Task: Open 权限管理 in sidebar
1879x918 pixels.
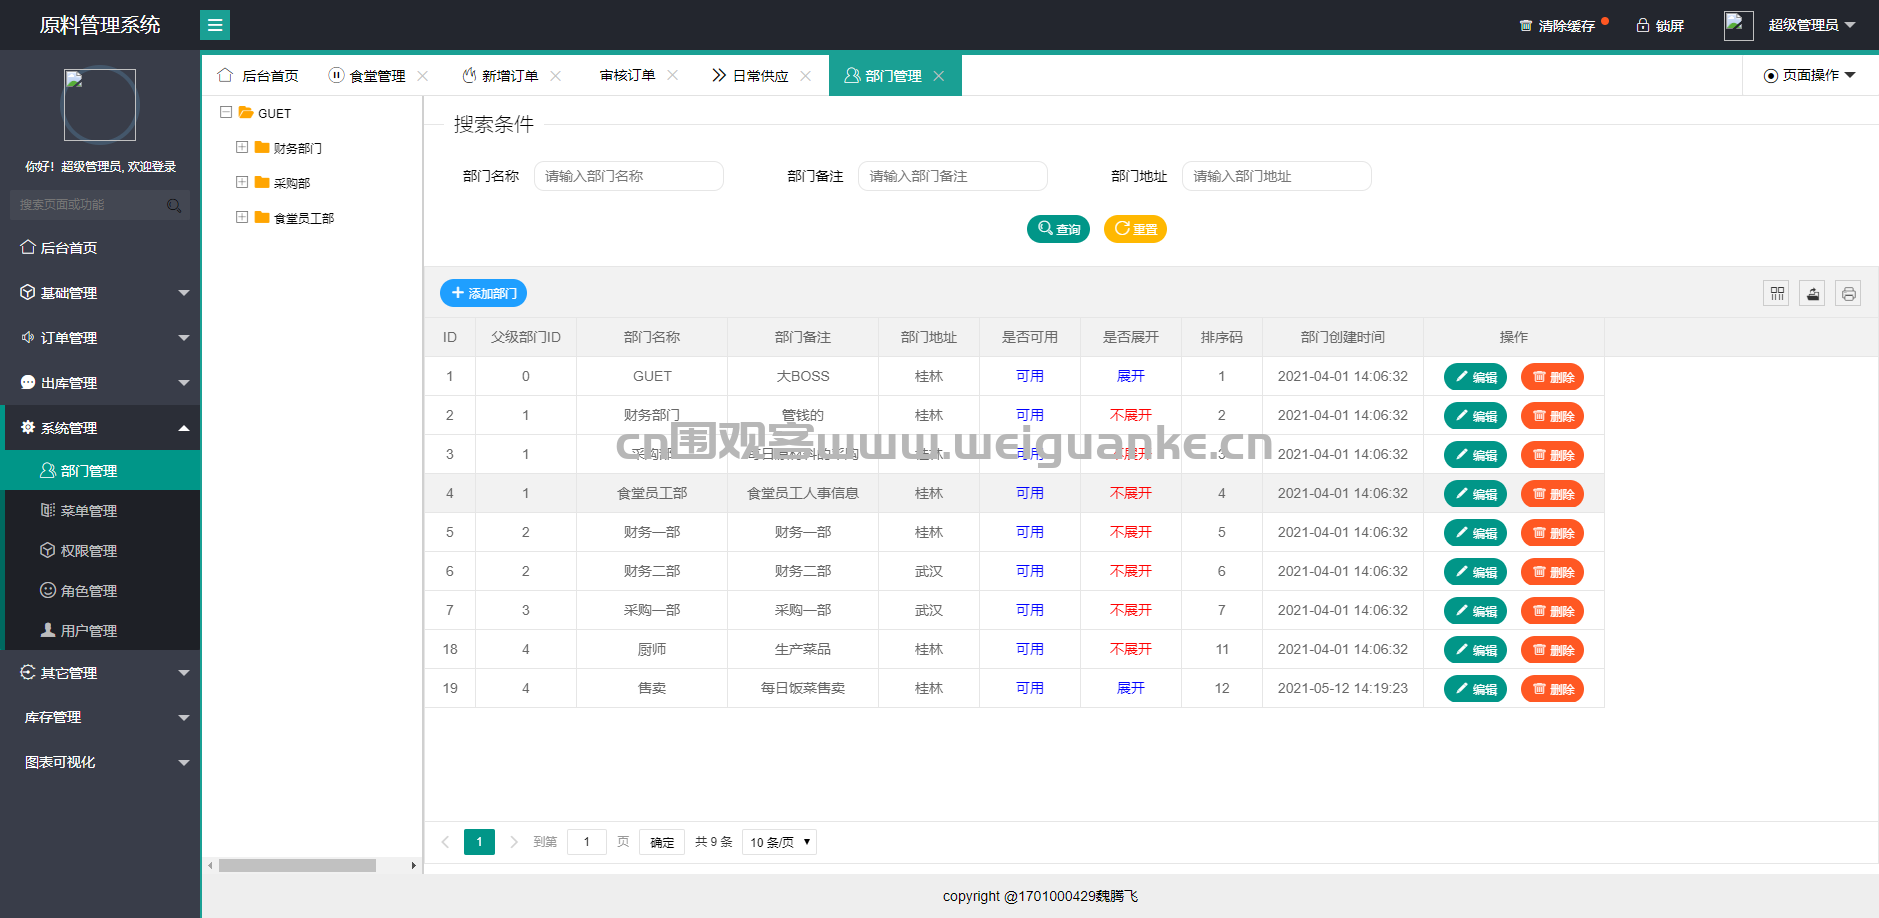Action: pos(102,550)
